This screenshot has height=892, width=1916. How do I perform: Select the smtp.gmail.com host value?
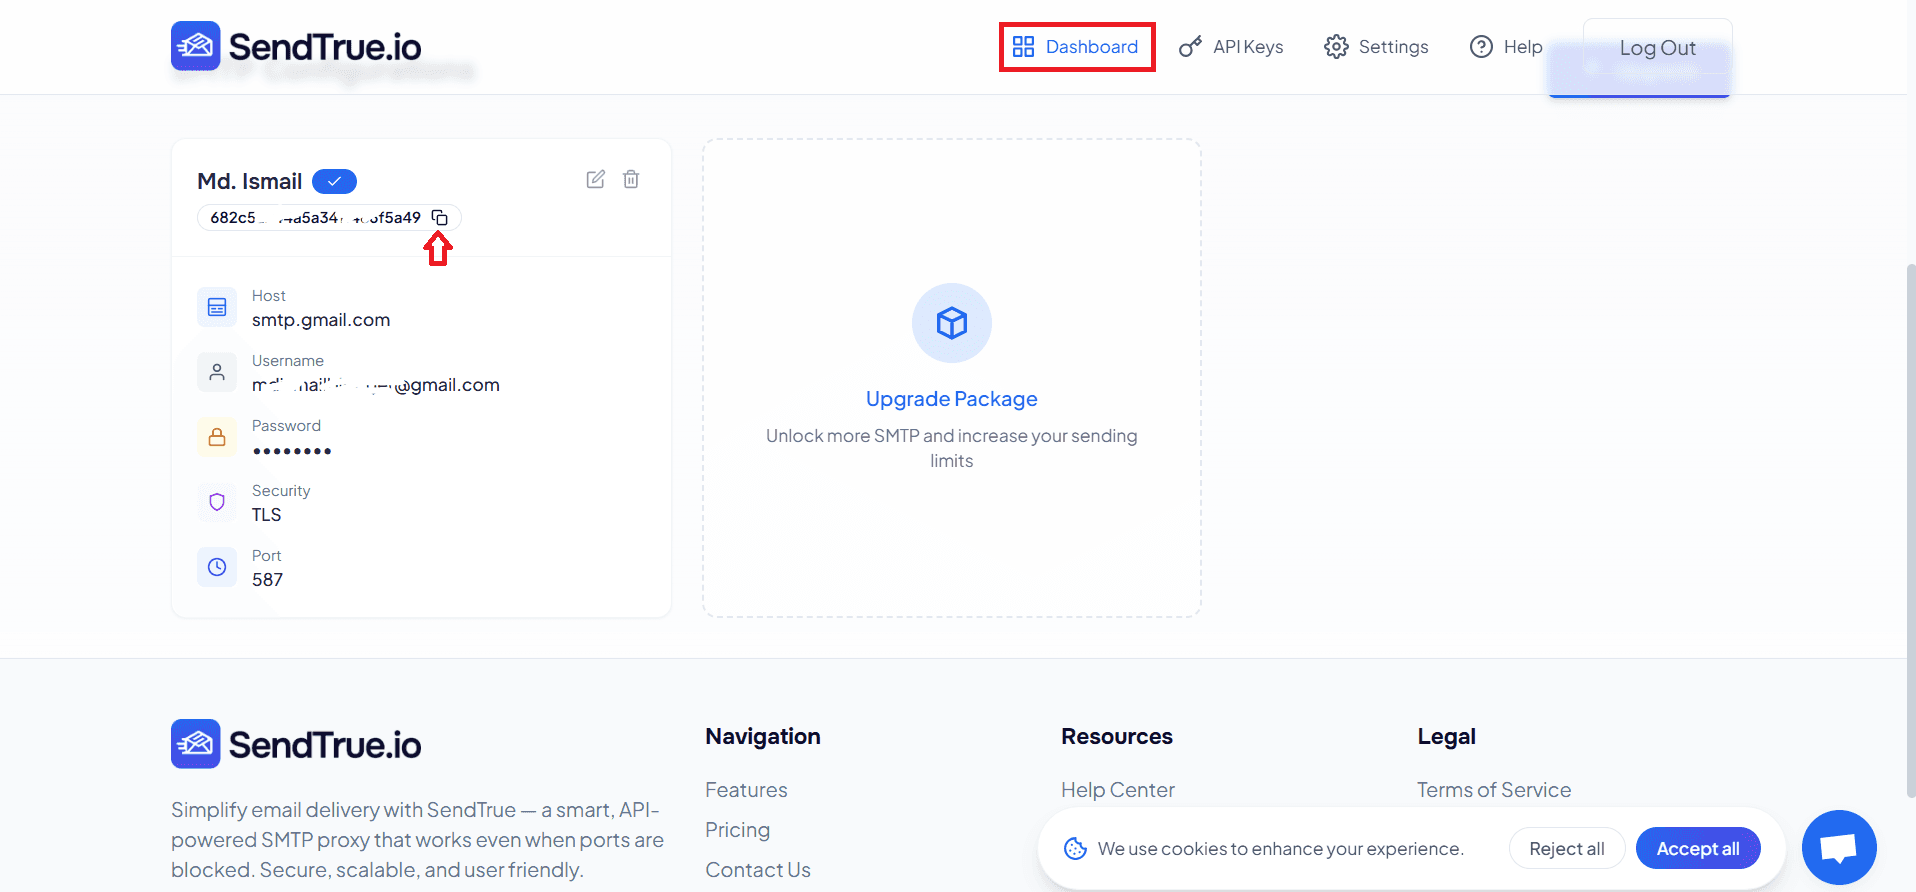321,320
